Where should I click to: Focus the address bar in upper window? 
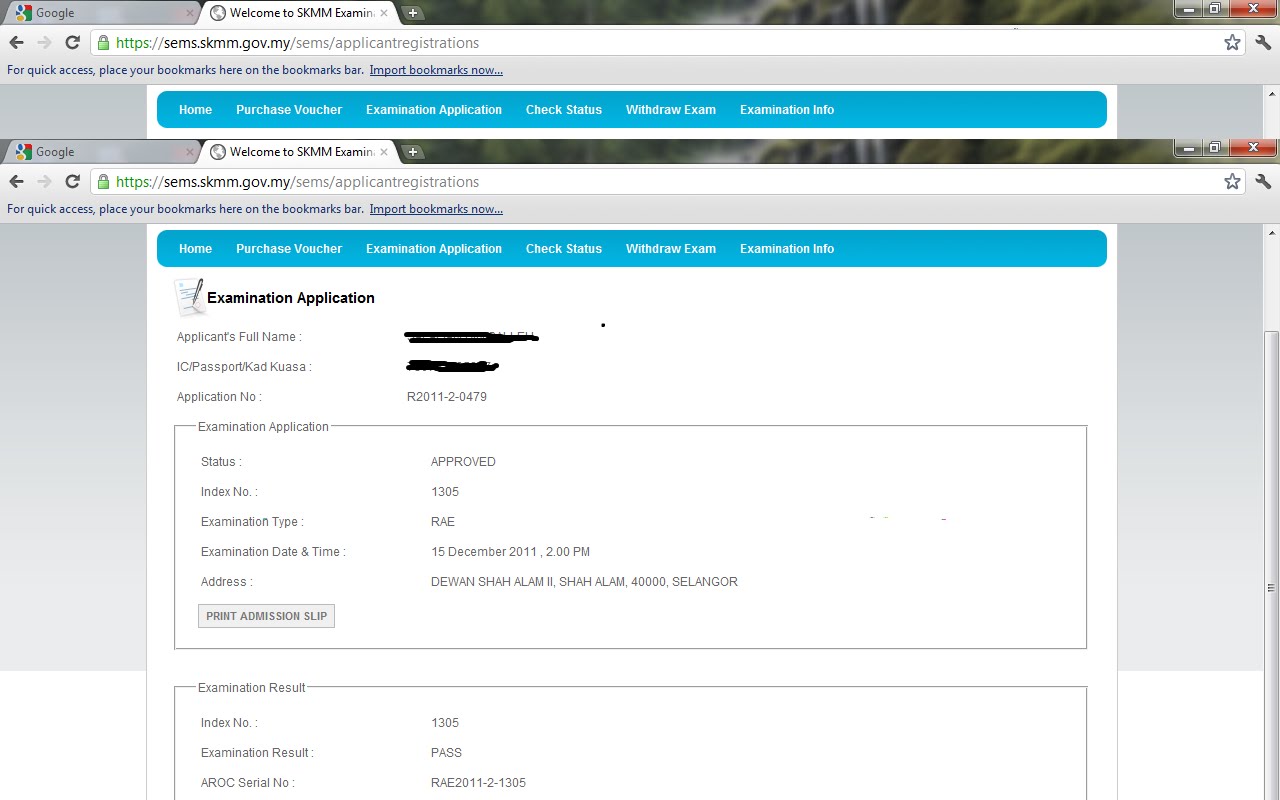(x=668, y=43)
